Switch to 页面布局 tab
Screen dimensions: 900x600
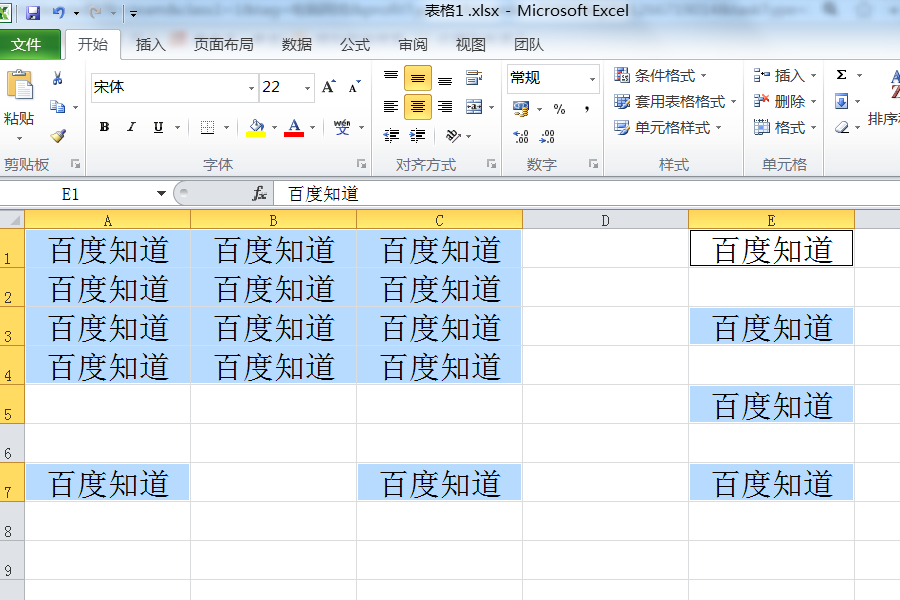pos(223,44)
